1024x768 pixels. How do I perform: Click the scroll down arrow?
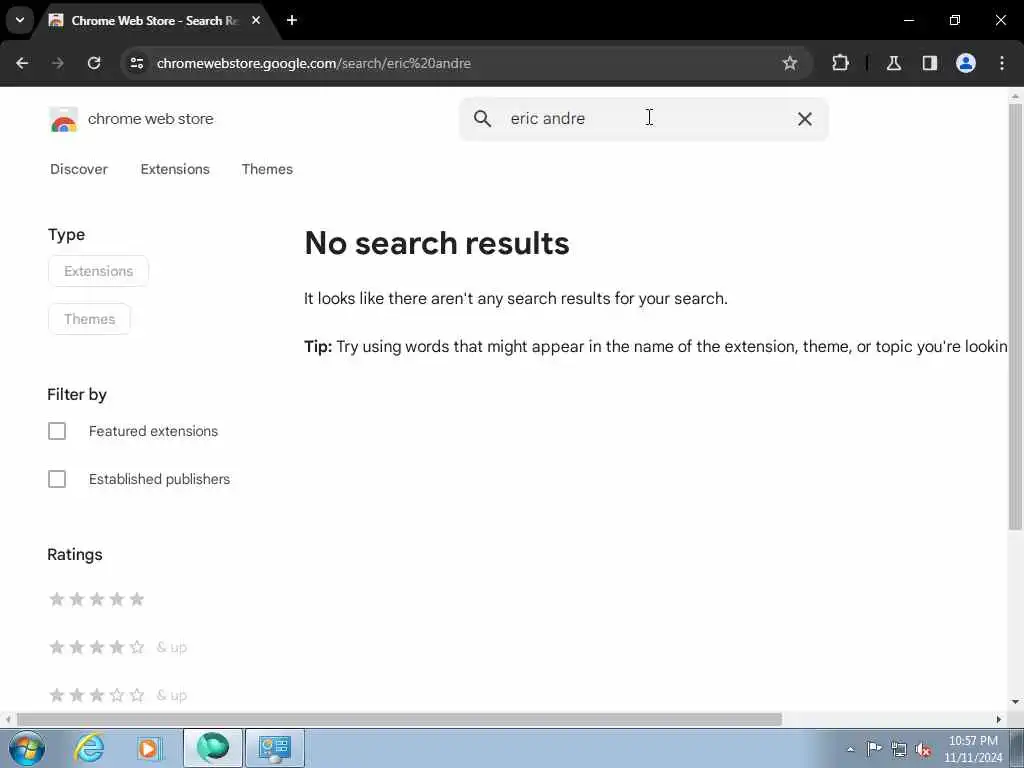coord(1015,702)
